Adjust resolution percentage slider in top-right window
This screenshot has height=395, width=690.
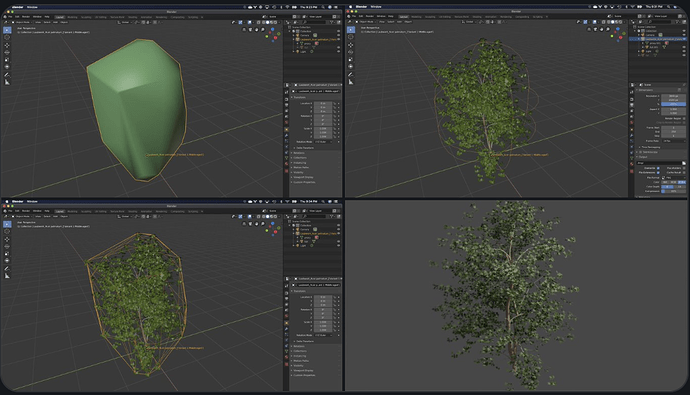click(x=673, y=104)
